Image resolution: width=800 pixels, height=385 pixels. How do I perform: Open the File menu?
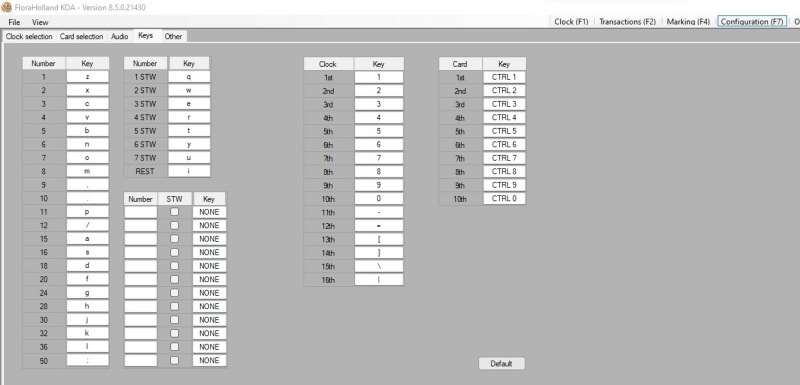pyautogui.click(x=14, y=22)
